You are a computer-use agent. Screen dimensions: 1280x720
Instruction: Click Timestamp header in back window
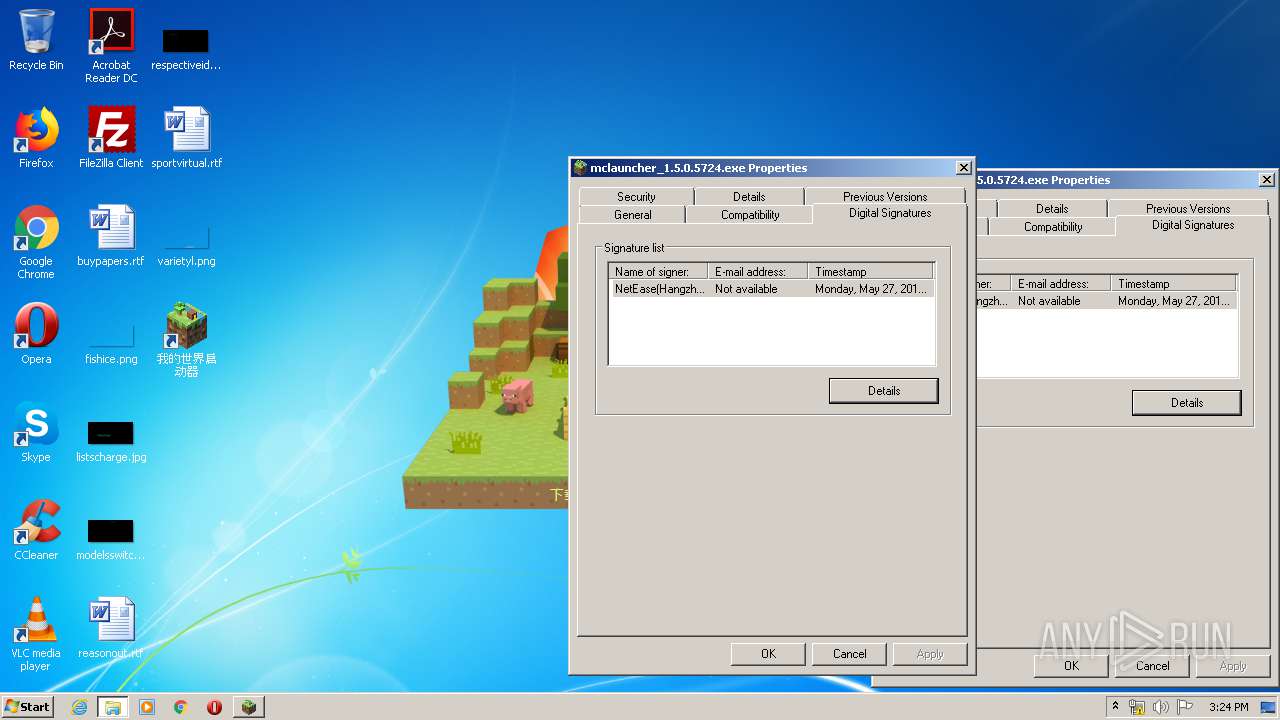coord(1174,284)
